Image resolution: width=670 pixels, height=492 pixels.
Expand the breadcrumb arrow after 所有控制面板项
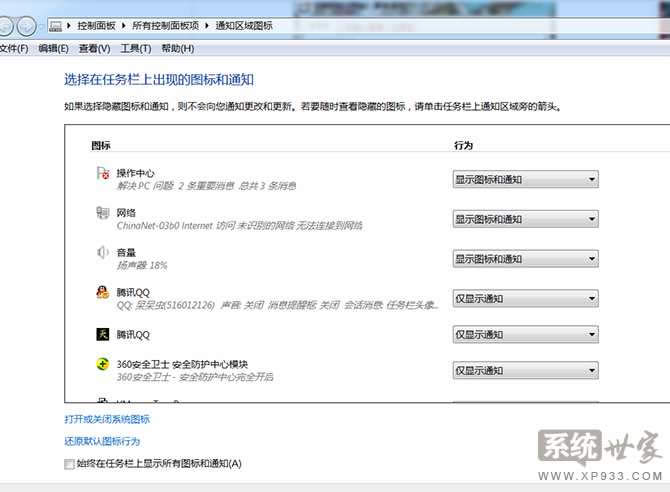207,26
